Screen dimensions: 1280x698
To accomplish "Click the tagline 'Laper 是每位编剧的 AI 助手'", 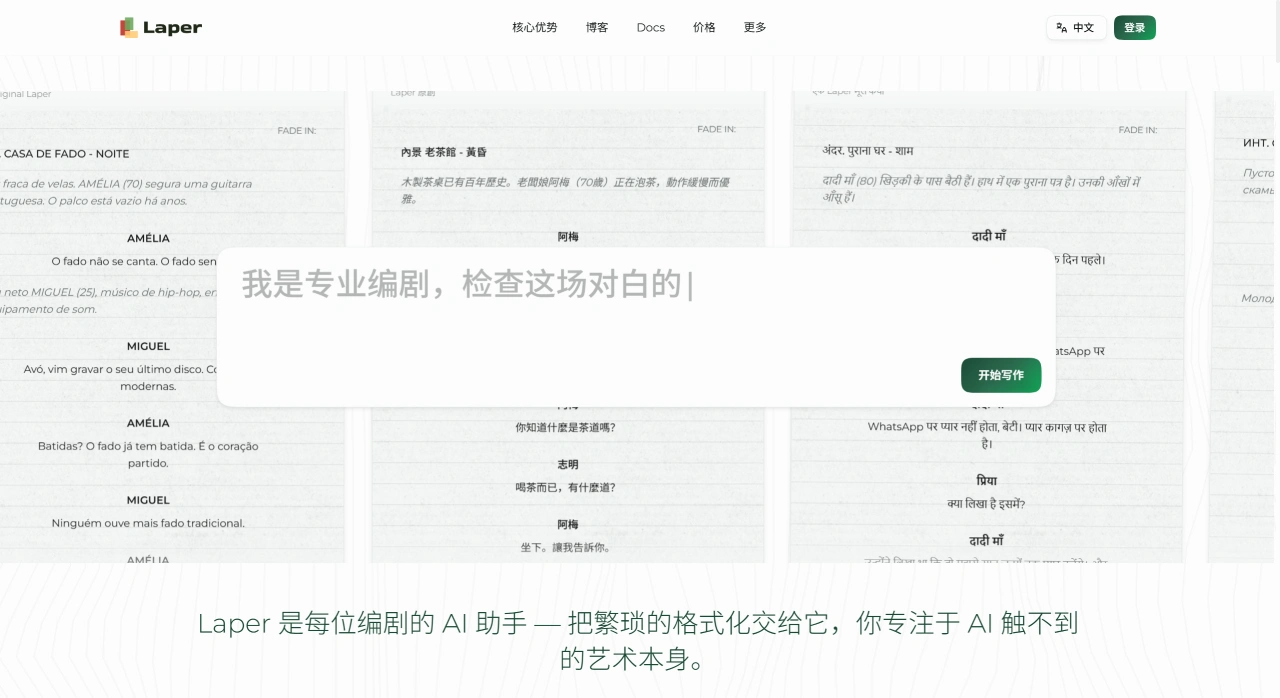I will click(362, 624).
